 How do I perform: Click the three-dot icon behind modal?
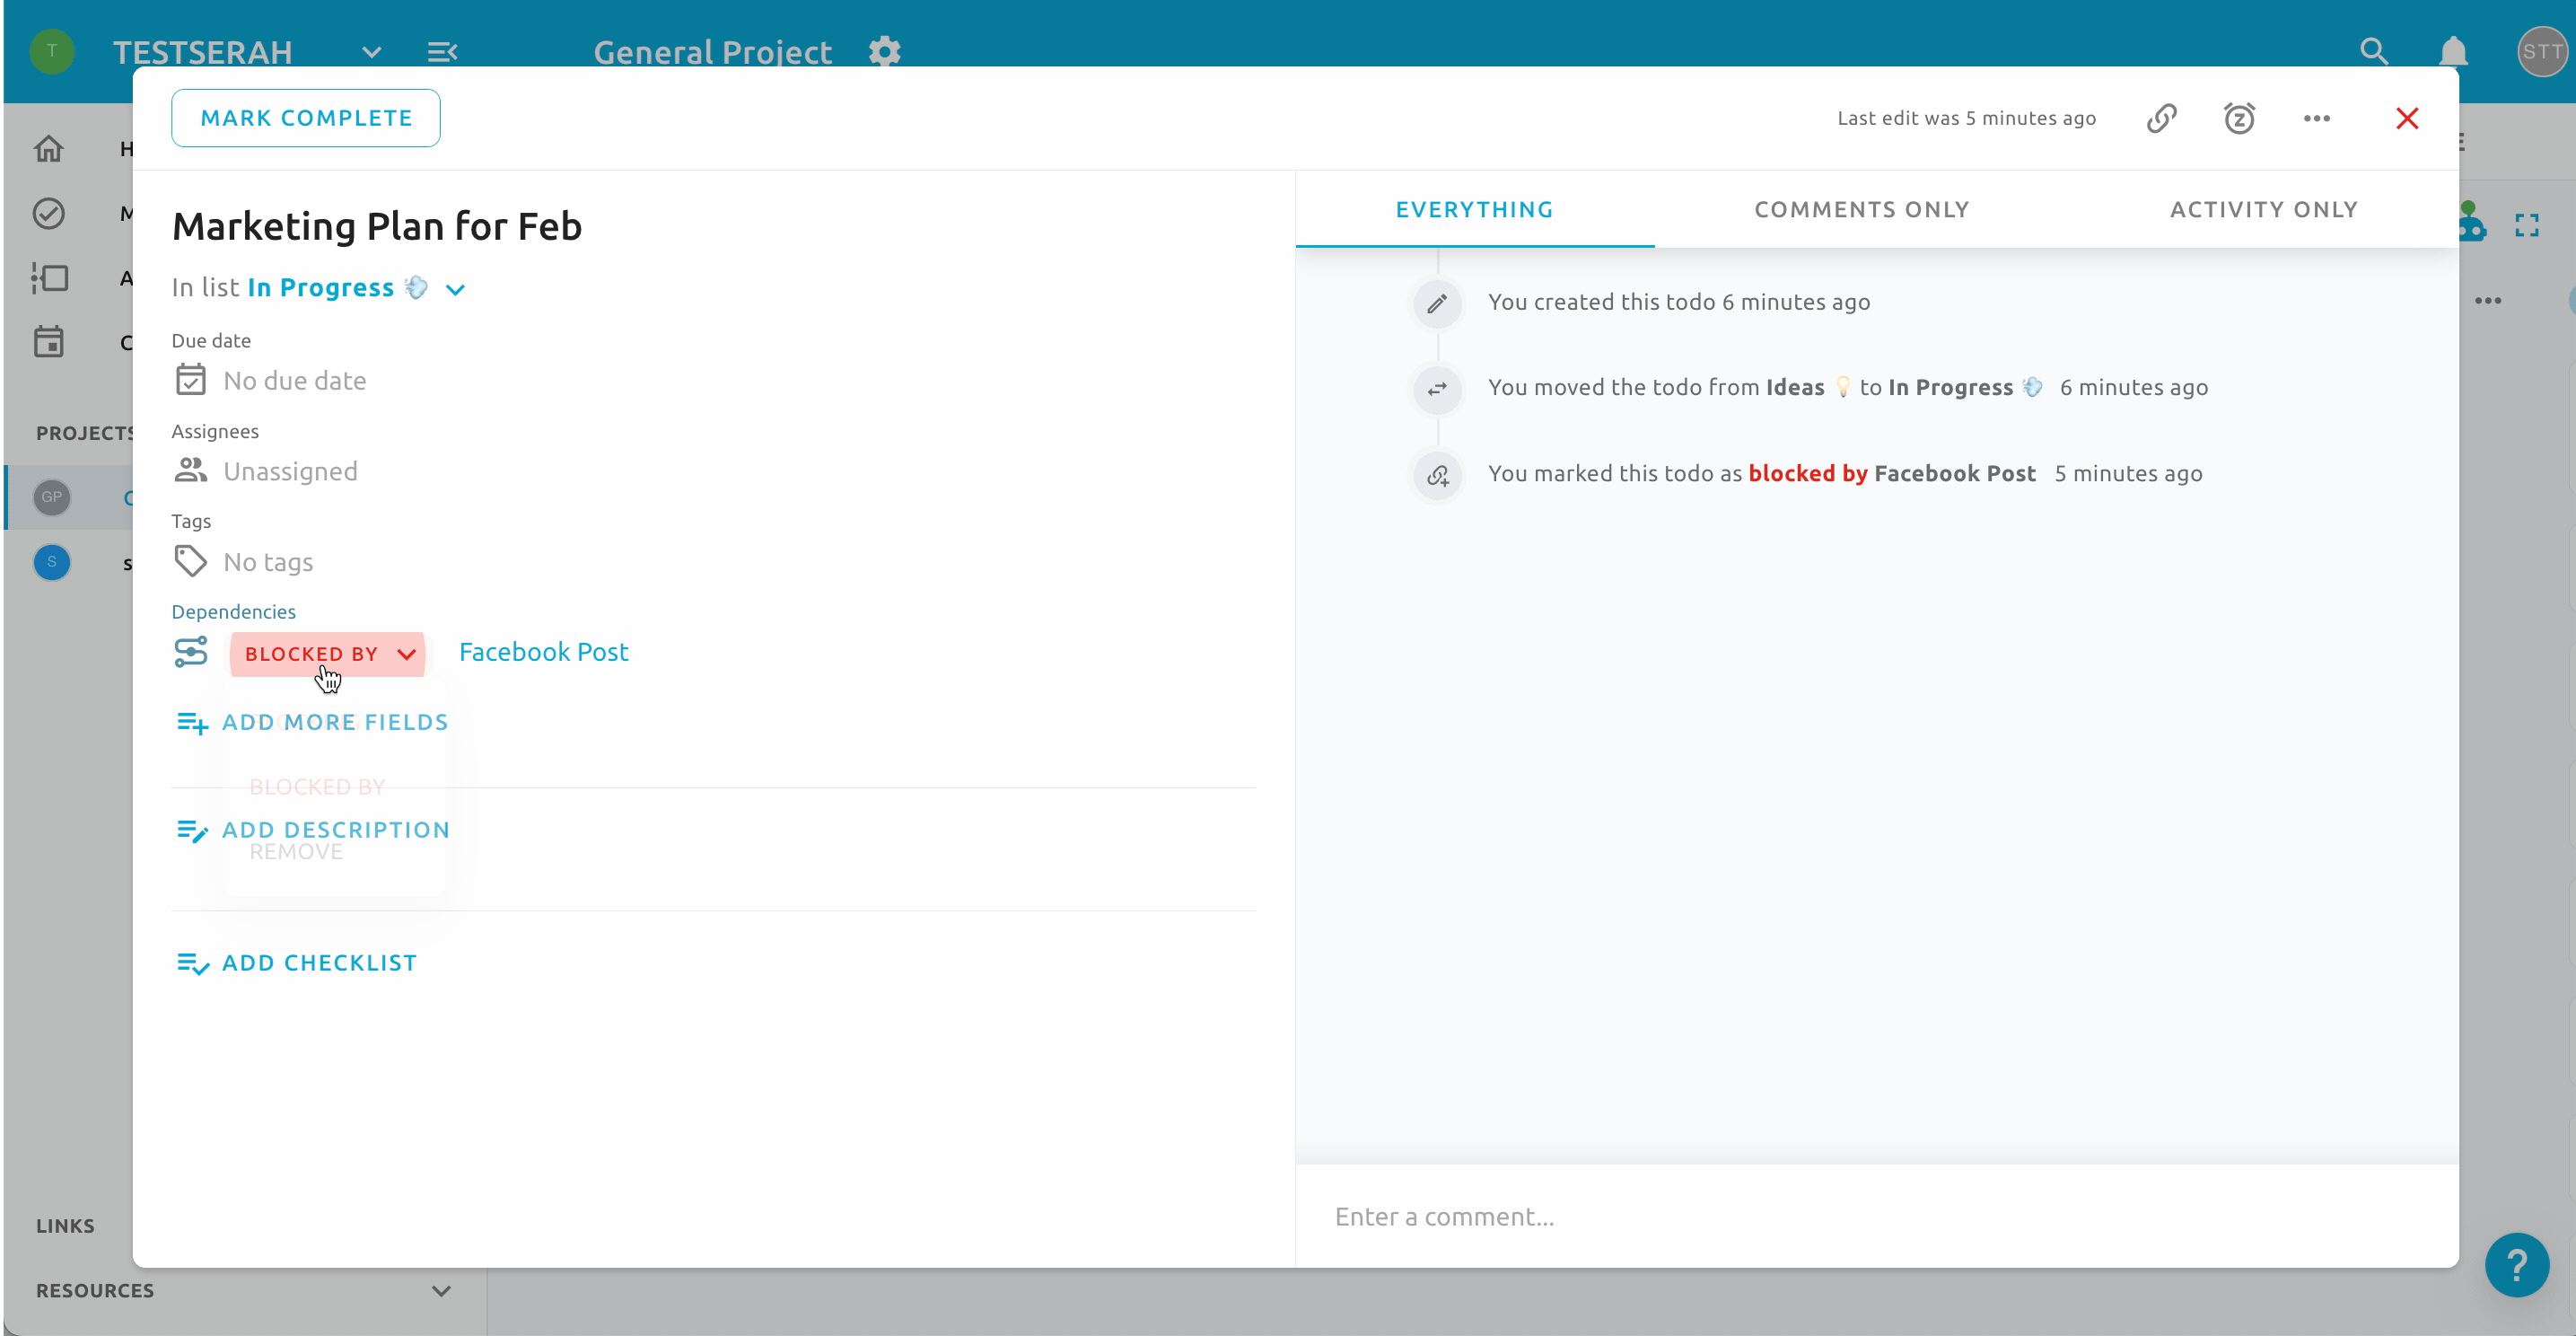2487,300
